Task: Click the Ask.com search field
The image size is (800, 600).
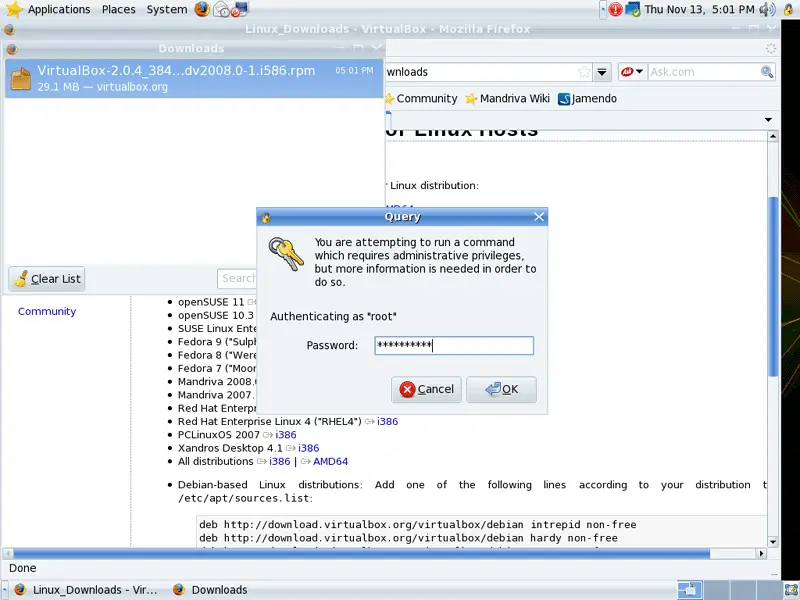Action: 704,72
